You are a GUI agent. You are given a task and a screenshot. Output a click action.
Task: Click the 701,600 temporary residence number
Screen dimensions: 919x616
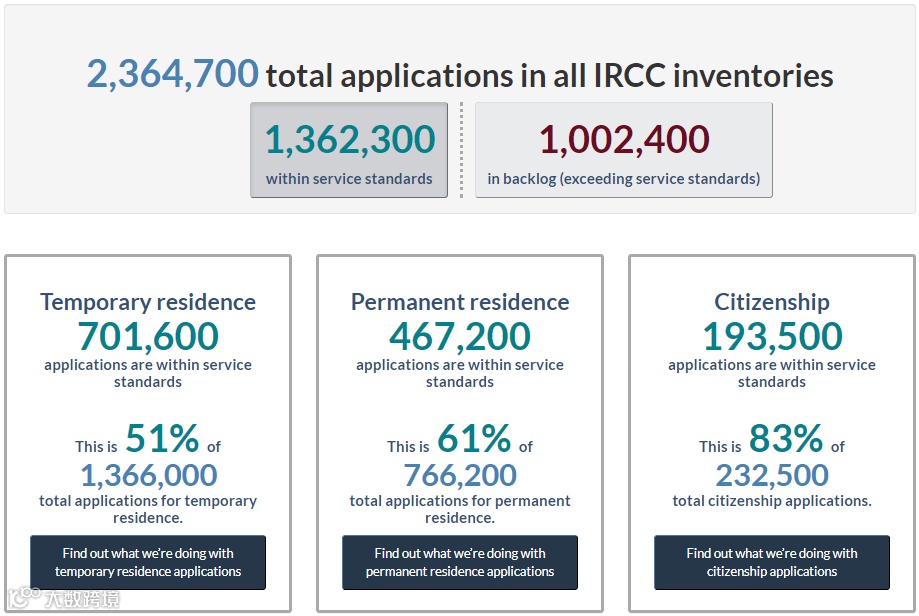[x=148, y=336]
